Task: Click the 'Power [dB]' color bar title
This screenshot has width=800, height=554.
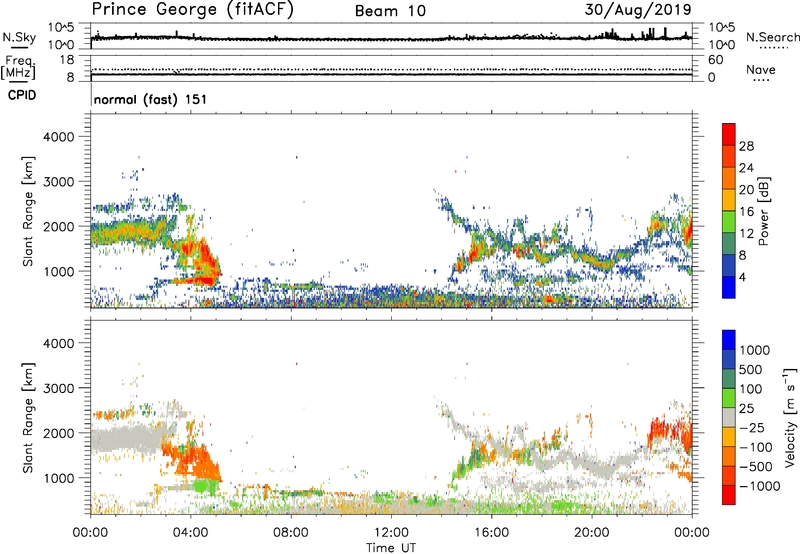Action: pyautogui.click(x=763, y=211)
